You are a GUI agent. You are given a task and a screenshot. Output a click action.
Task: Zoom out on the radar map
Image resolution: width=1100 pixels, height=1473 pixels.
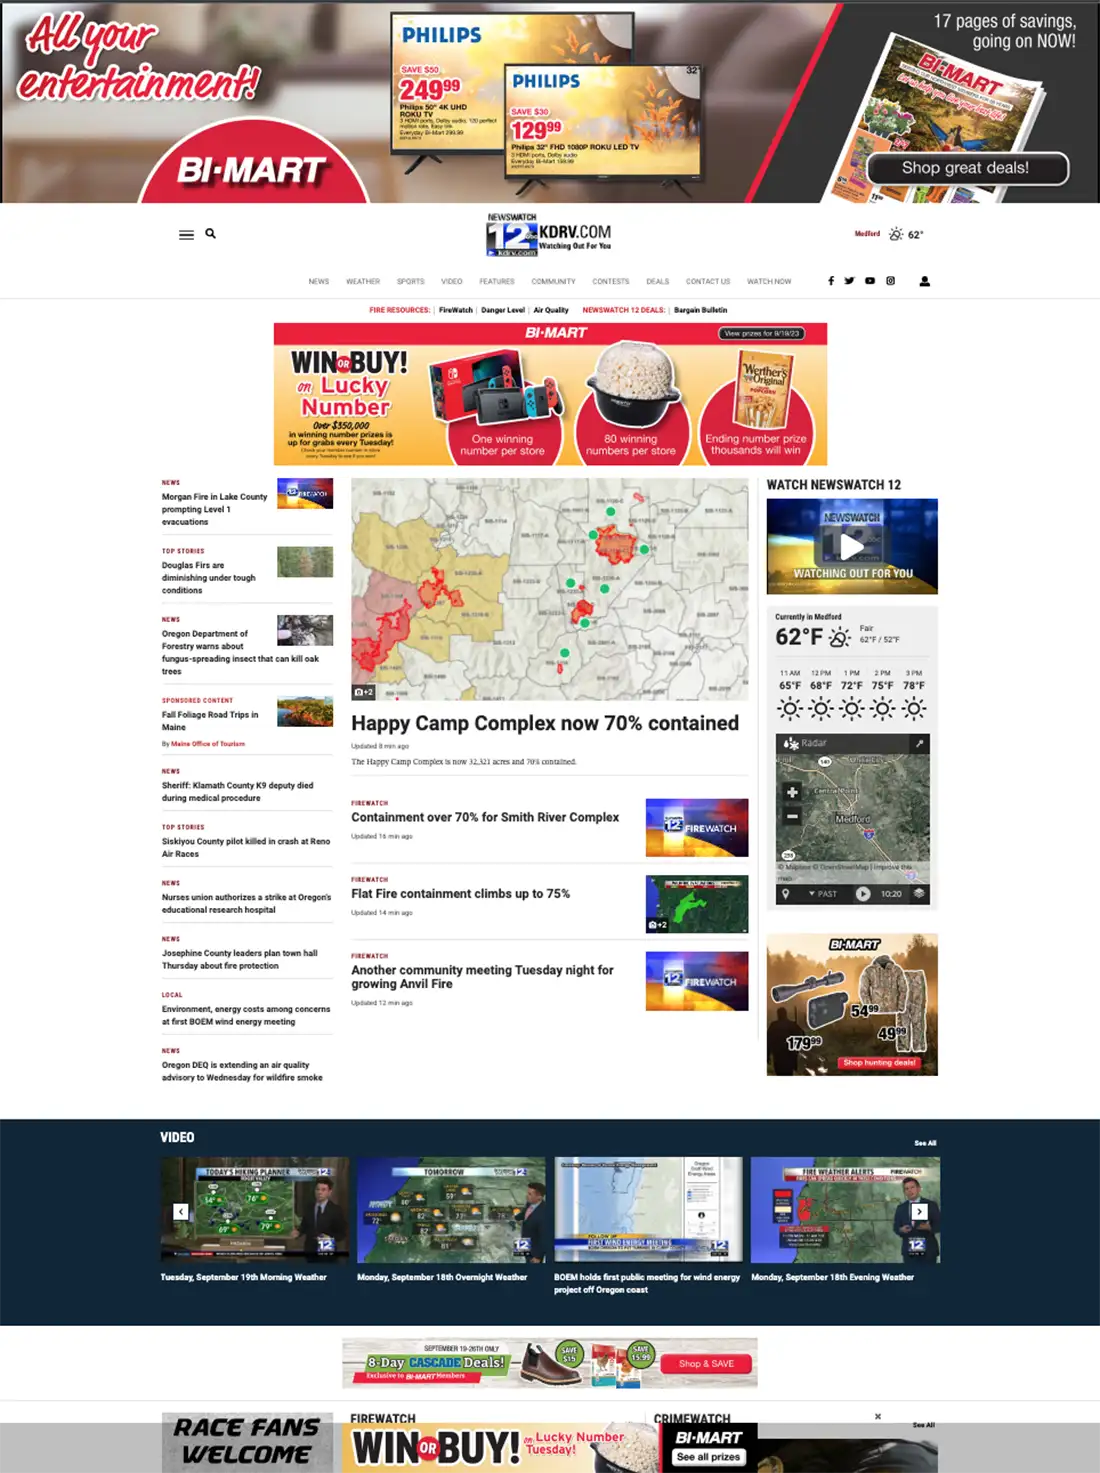tap(792, 816)
